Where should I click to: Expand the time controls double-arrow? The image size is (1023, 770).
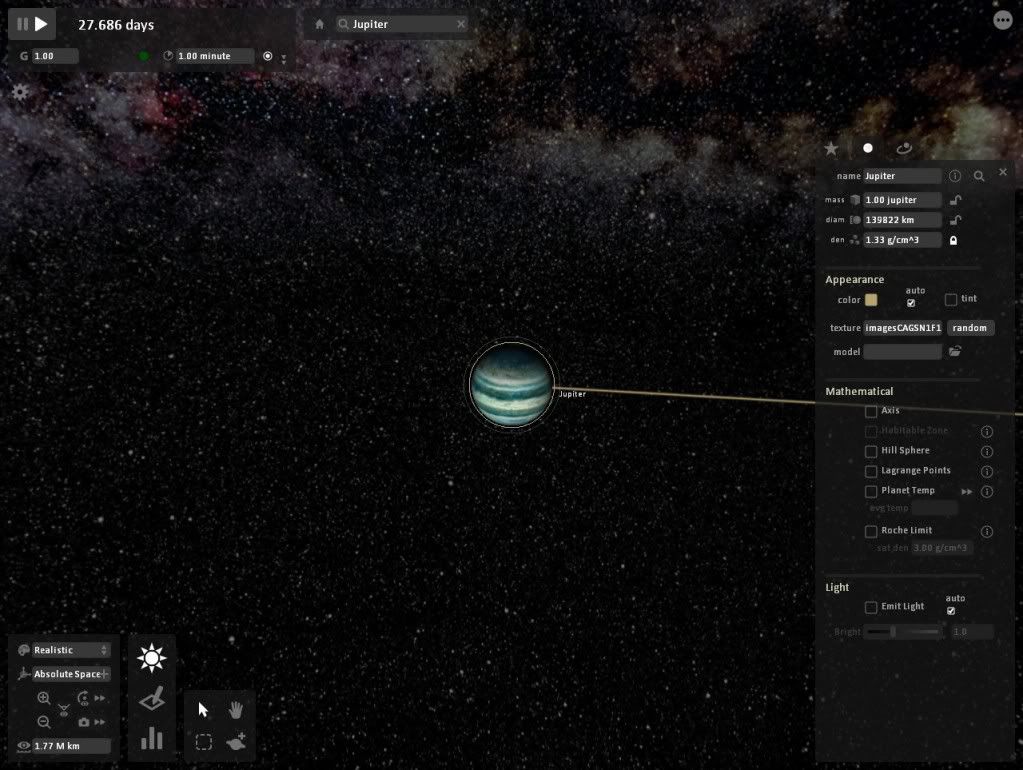(284, 59)
